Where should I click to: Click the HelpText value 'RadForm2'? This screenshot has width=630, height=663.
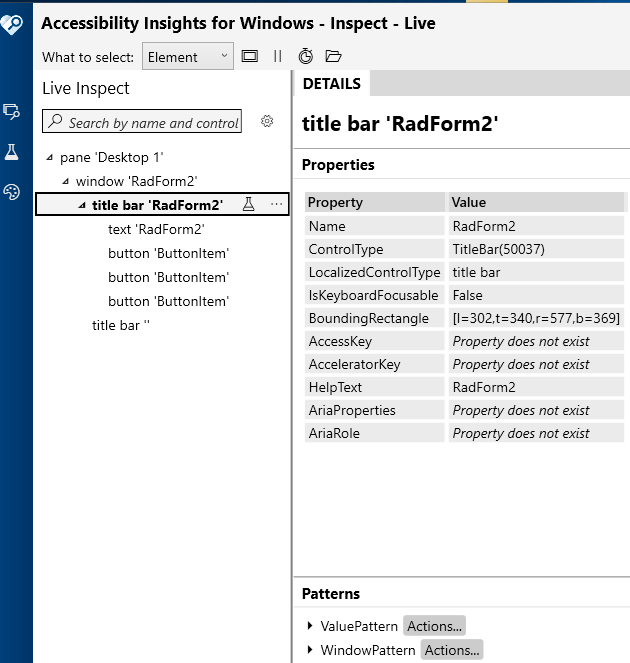[x=536, y=387]
